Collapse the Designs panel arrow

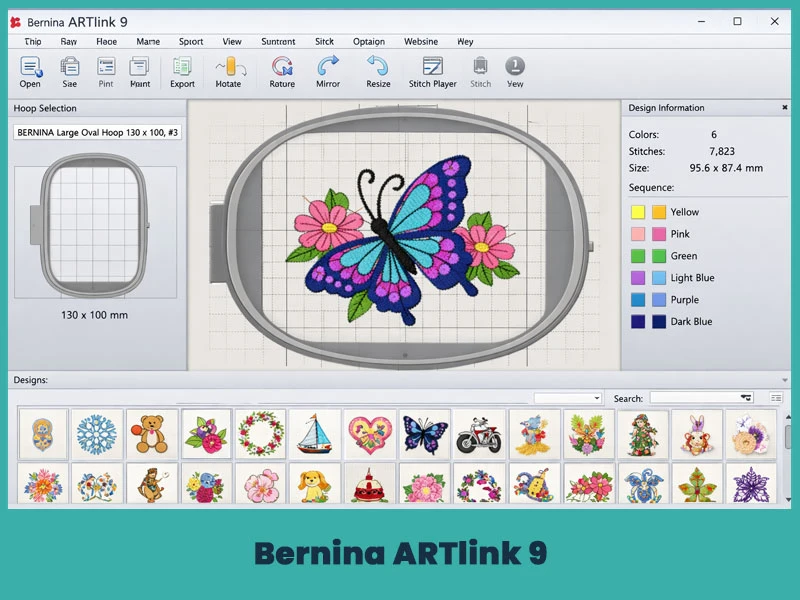click(785, 380)
